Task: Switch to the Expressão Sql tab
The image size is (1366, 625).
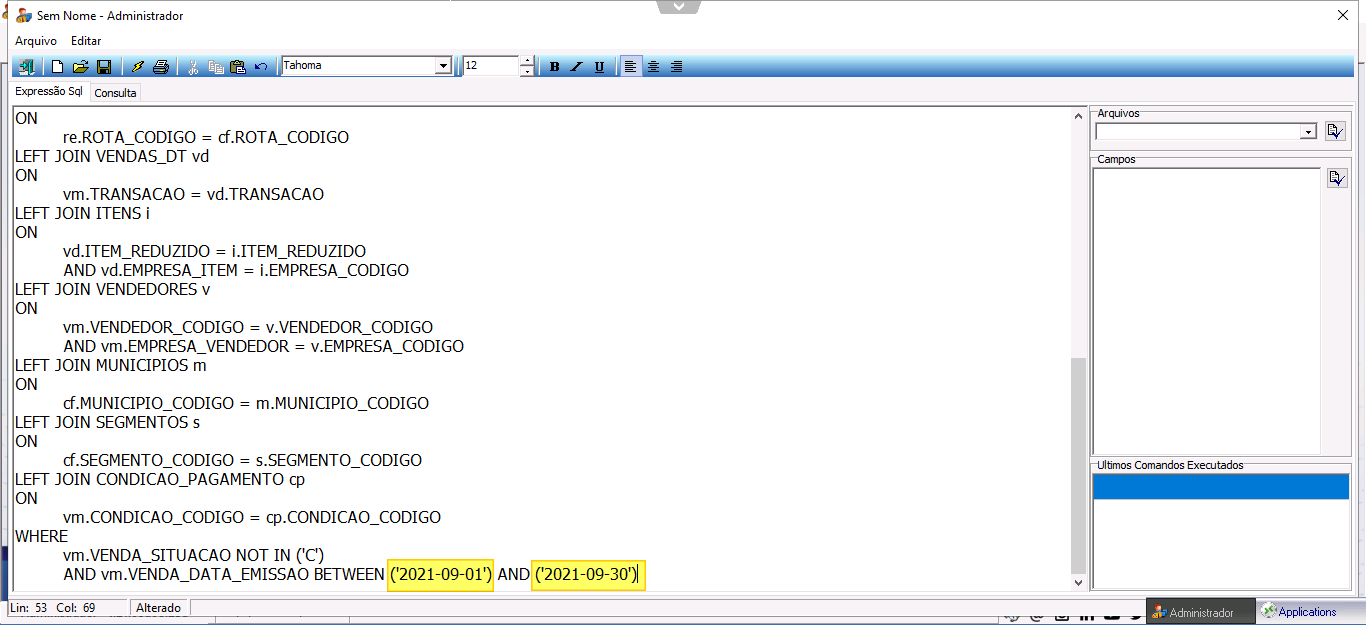Action: coord(49,91)
